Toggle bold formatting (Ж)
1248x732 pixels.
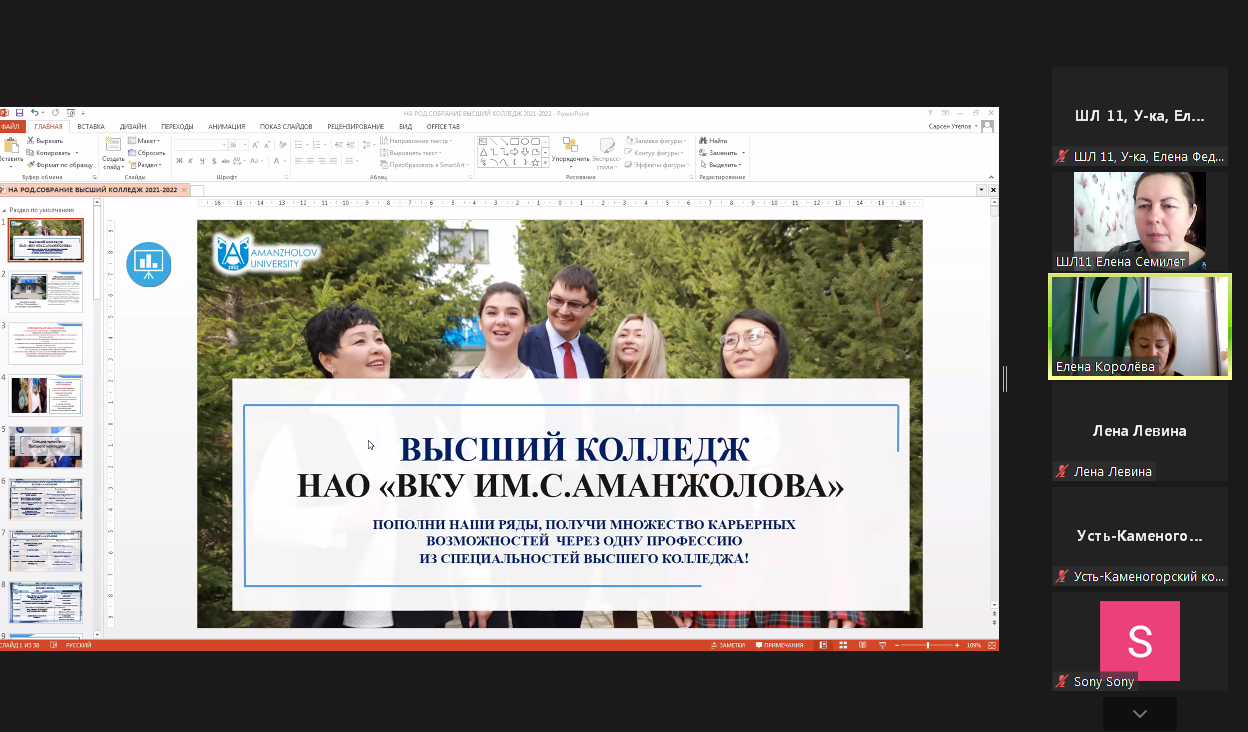pyautogui.click(x=179, y=161)
